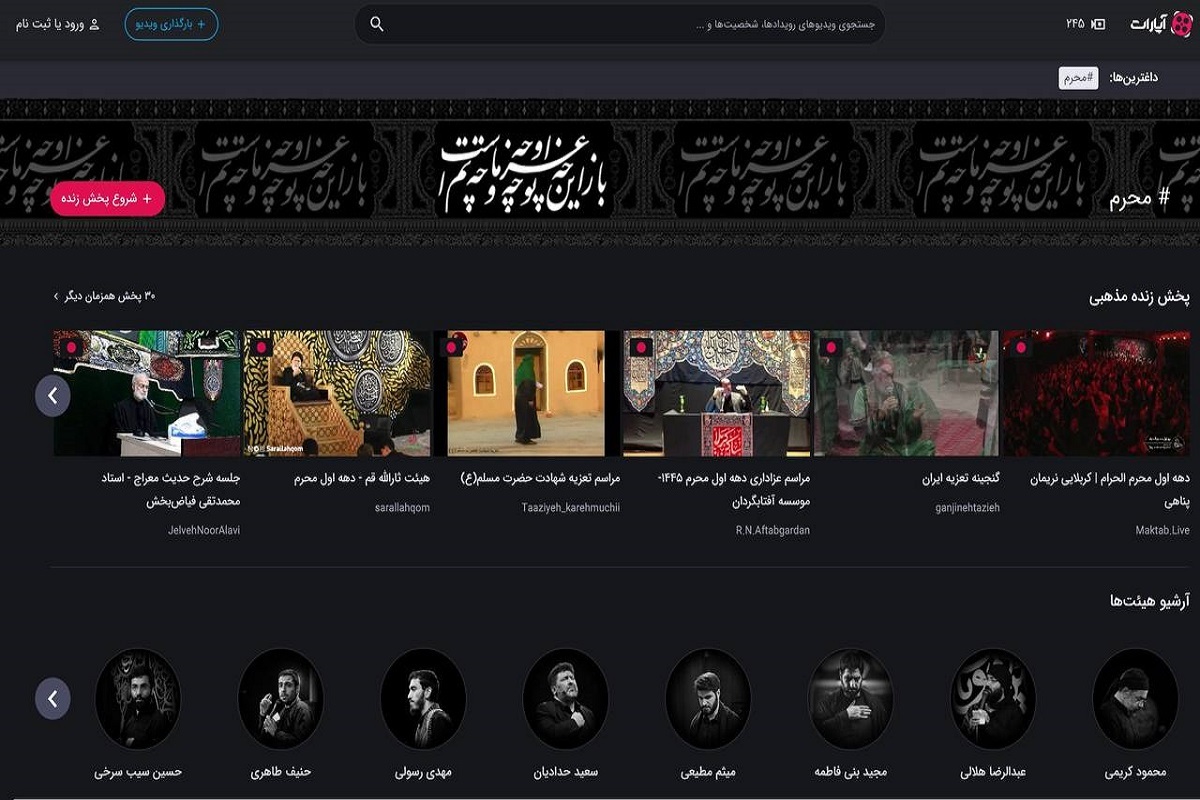The height and width of the screenshot is (800, 1200).
Task: Start live broadcast with شروع پخش زنده
Action: point(108,198)
